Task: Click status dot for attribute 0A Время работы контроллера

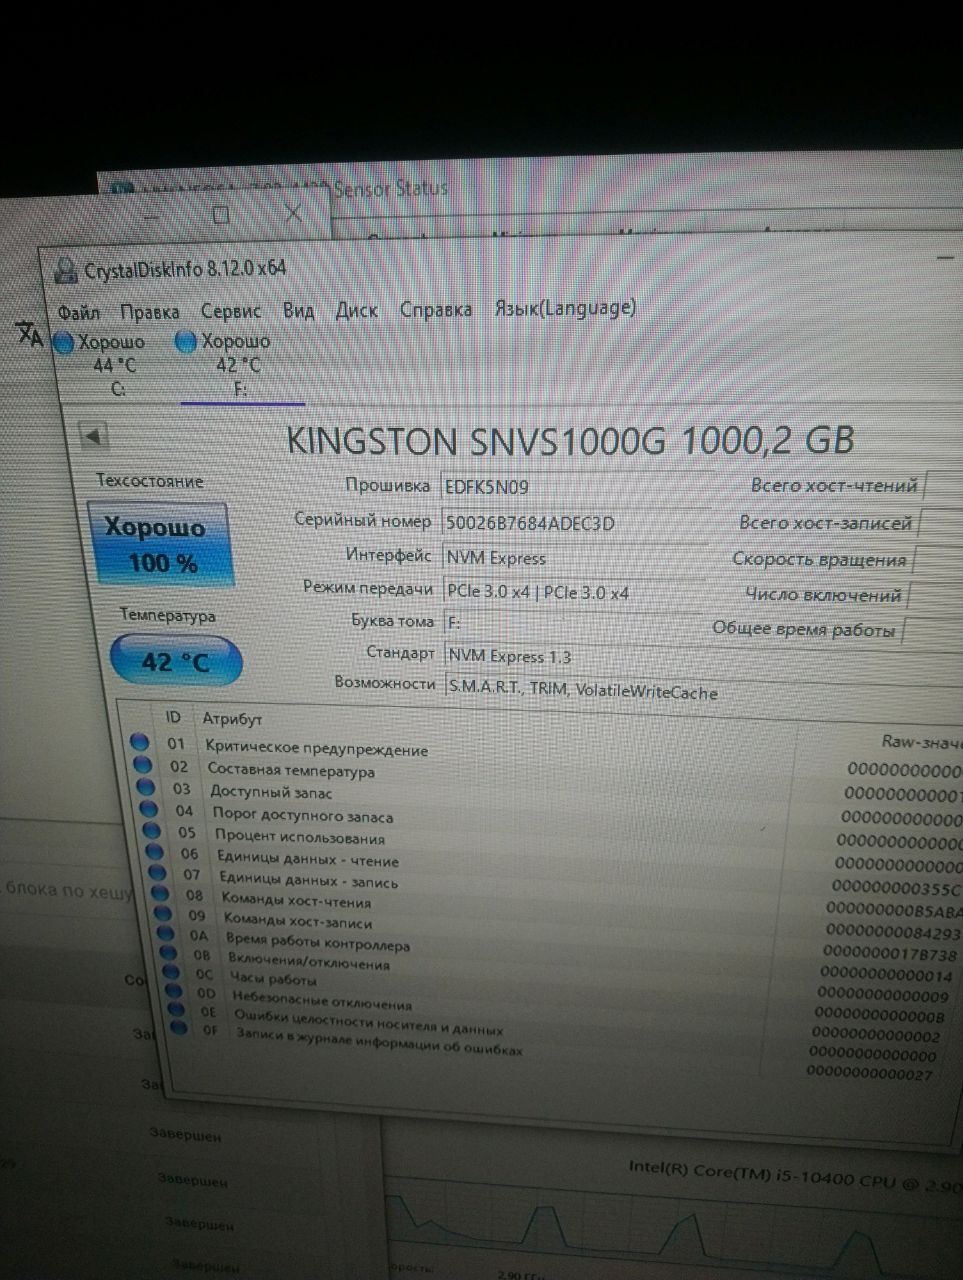Action: (167, 934)
